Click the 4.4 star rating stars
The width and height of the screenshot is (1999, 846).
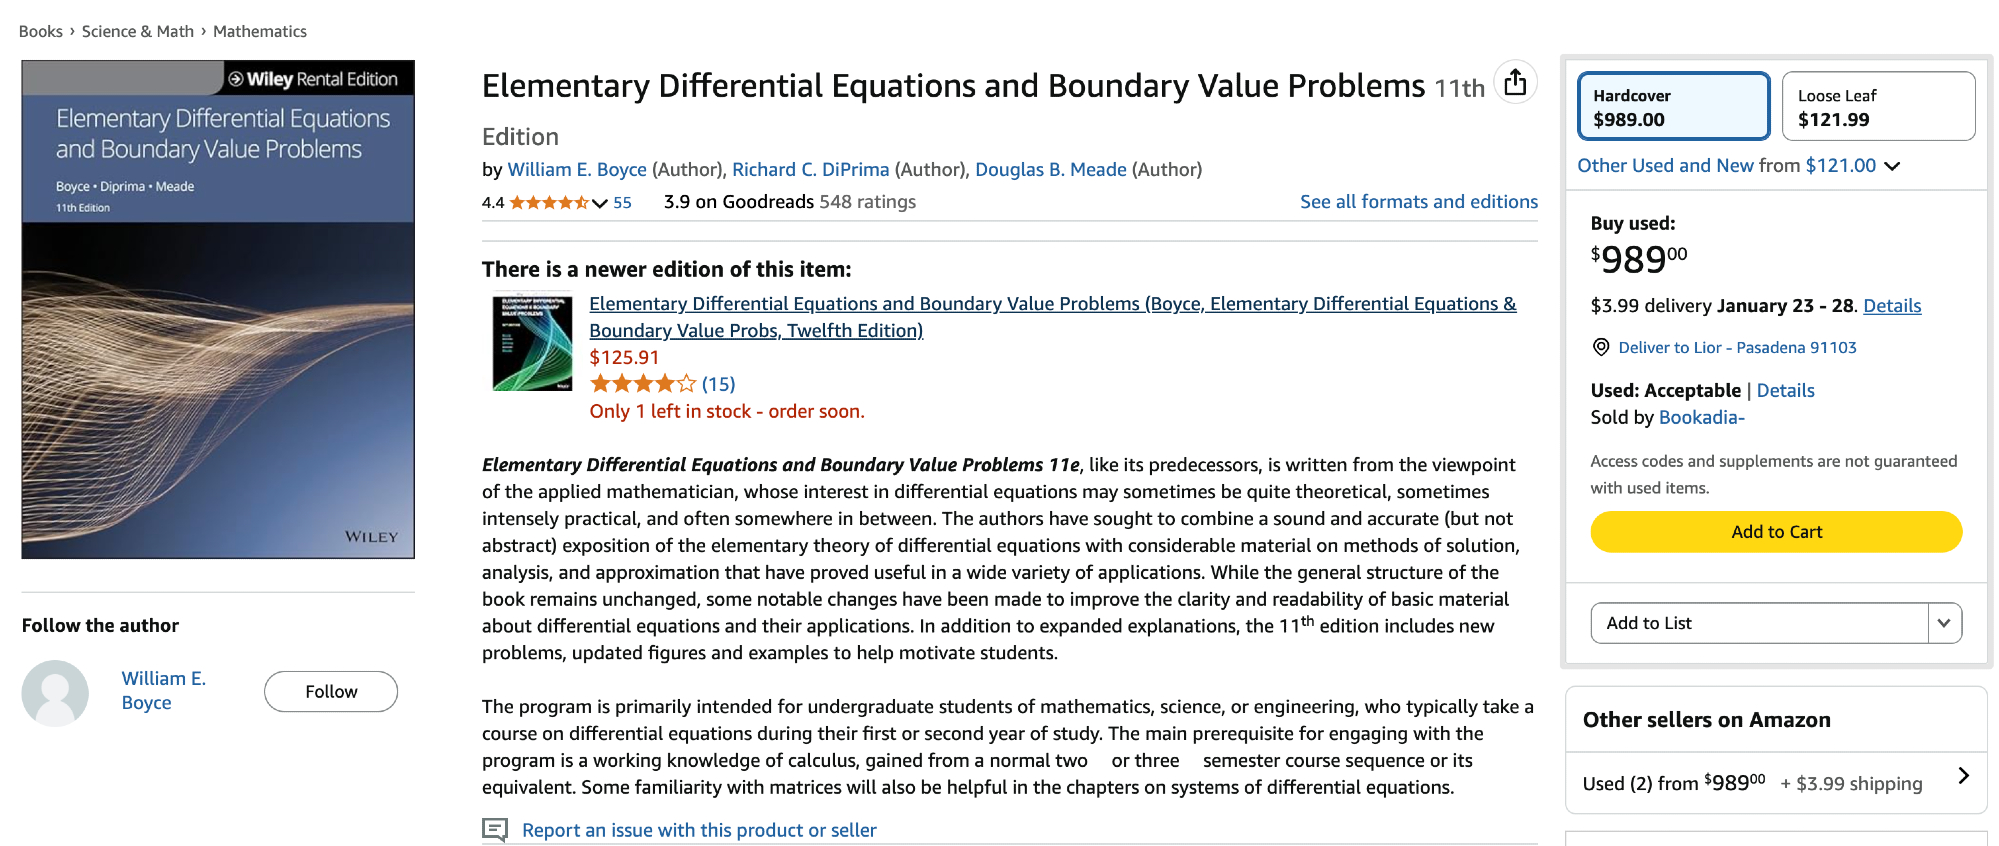click(548, 202)
